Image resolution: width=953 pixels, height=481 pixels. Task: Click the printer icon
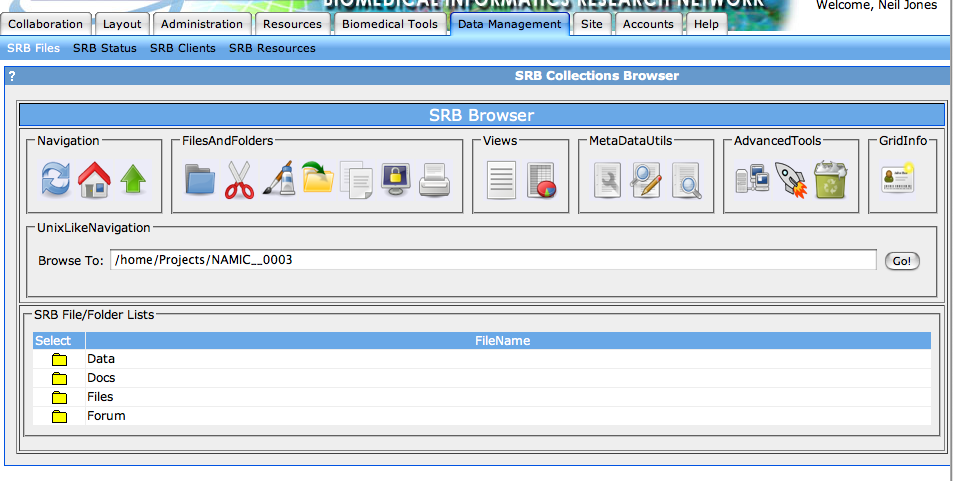coord(435,181)
